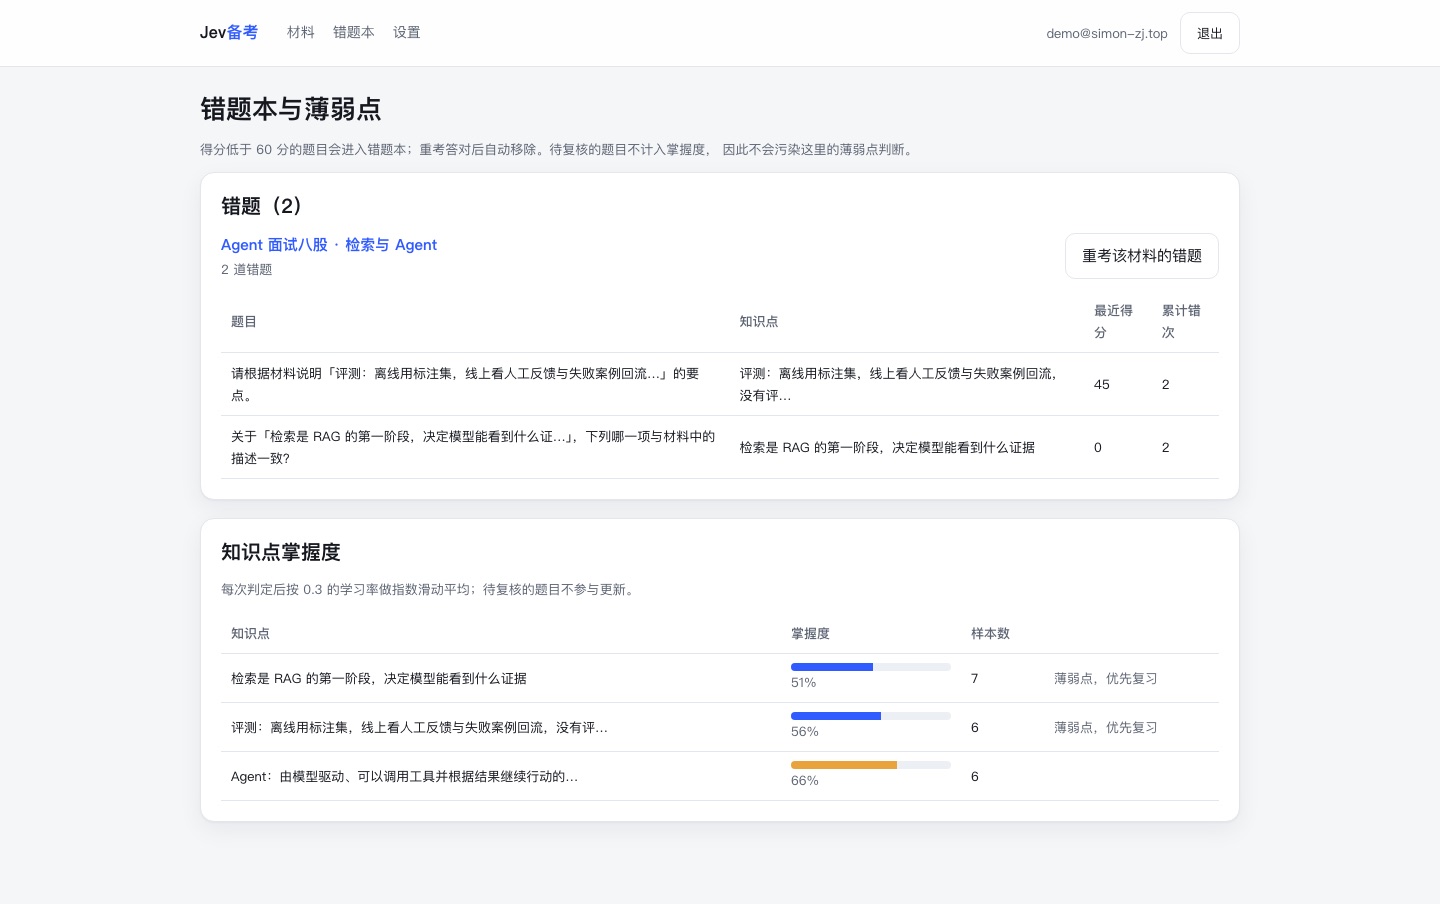Click the Agent：由模型驱动 row
The height and width of the screenshot is (904, 1440).
[x=720, y=776]
